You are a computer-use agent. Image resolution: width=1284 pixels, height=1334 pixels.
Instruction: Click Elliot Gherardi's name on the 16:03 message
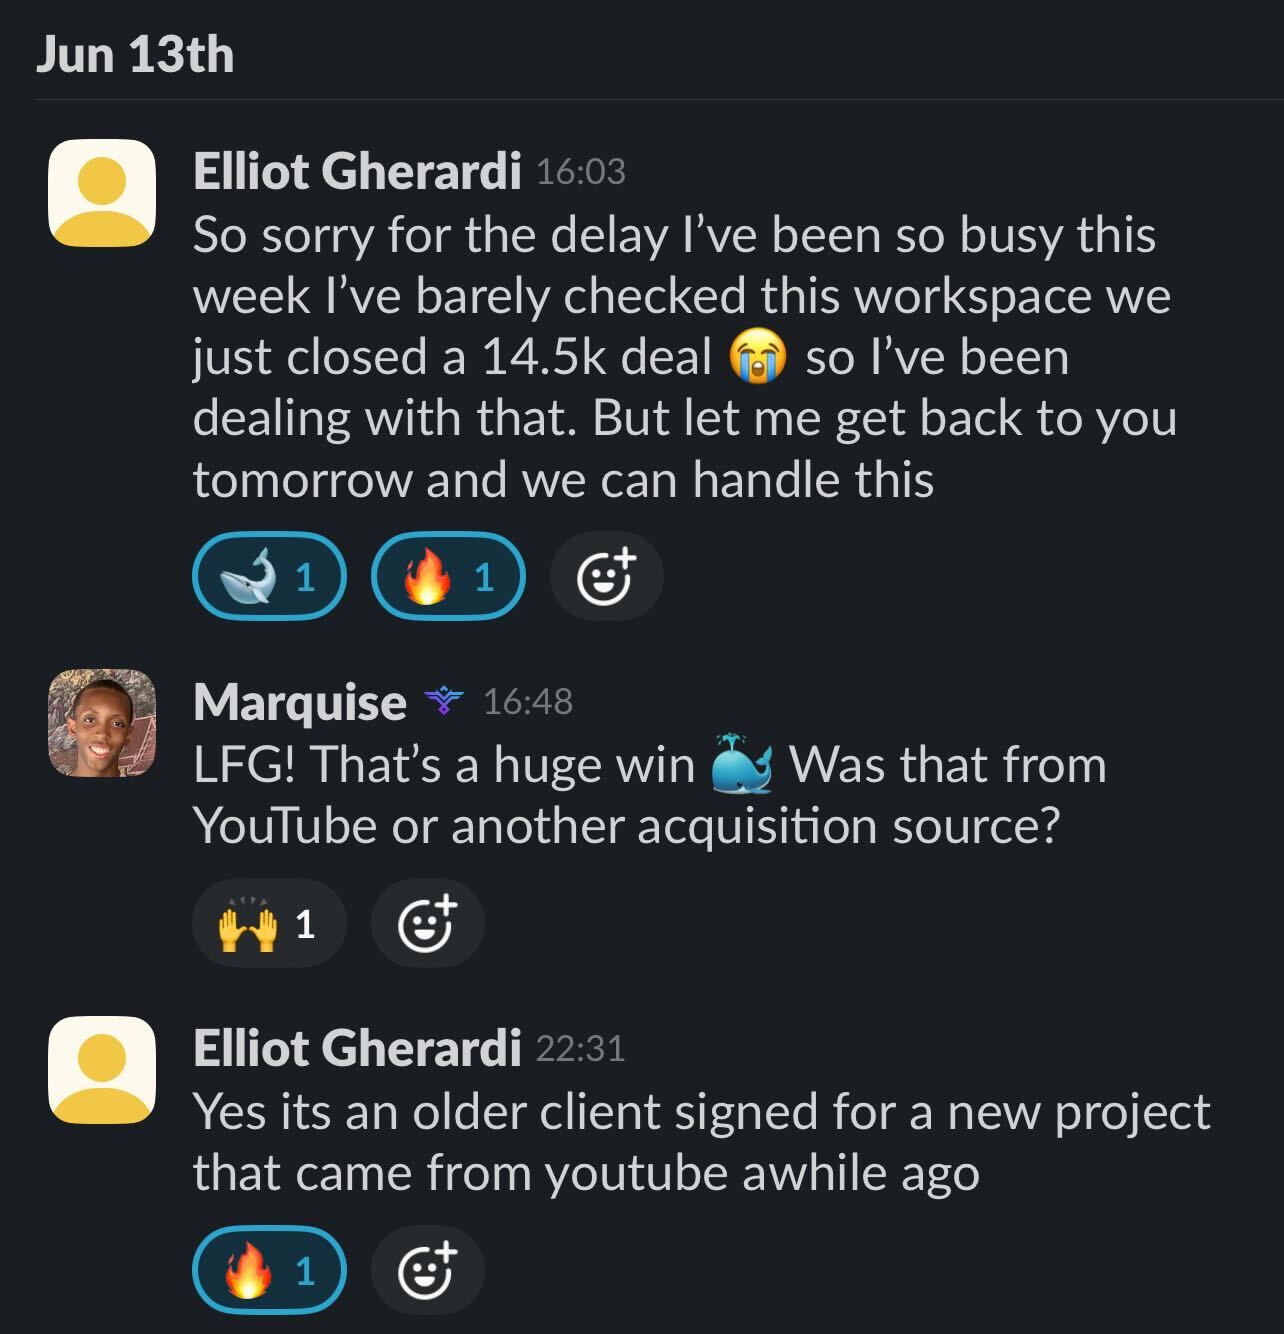point(357,171)
